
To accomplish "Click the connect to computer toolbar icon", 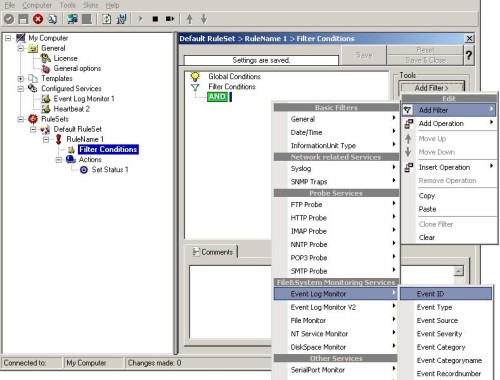I will point(72,19).
